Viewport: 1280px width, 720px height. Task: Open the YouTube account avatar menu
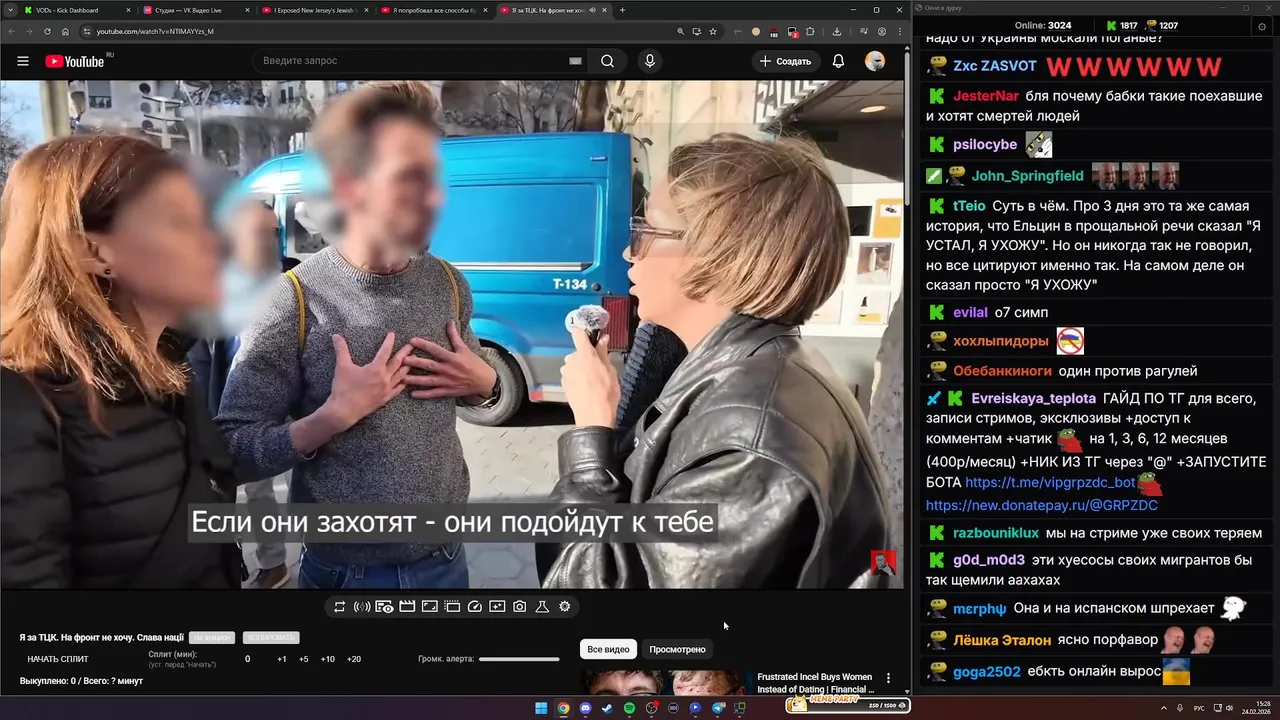click(875, 61)
